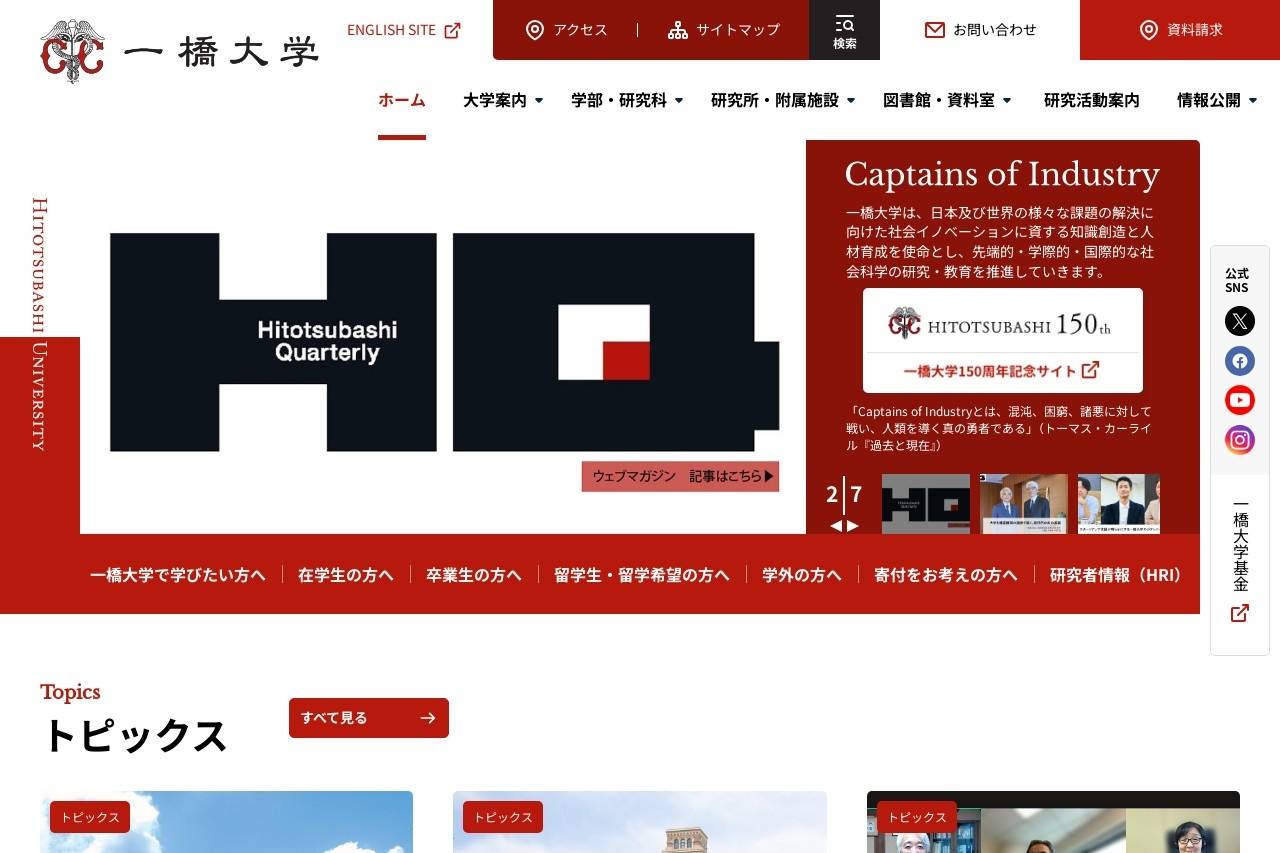Open the Instagram official account

(x=1240, y=440)
